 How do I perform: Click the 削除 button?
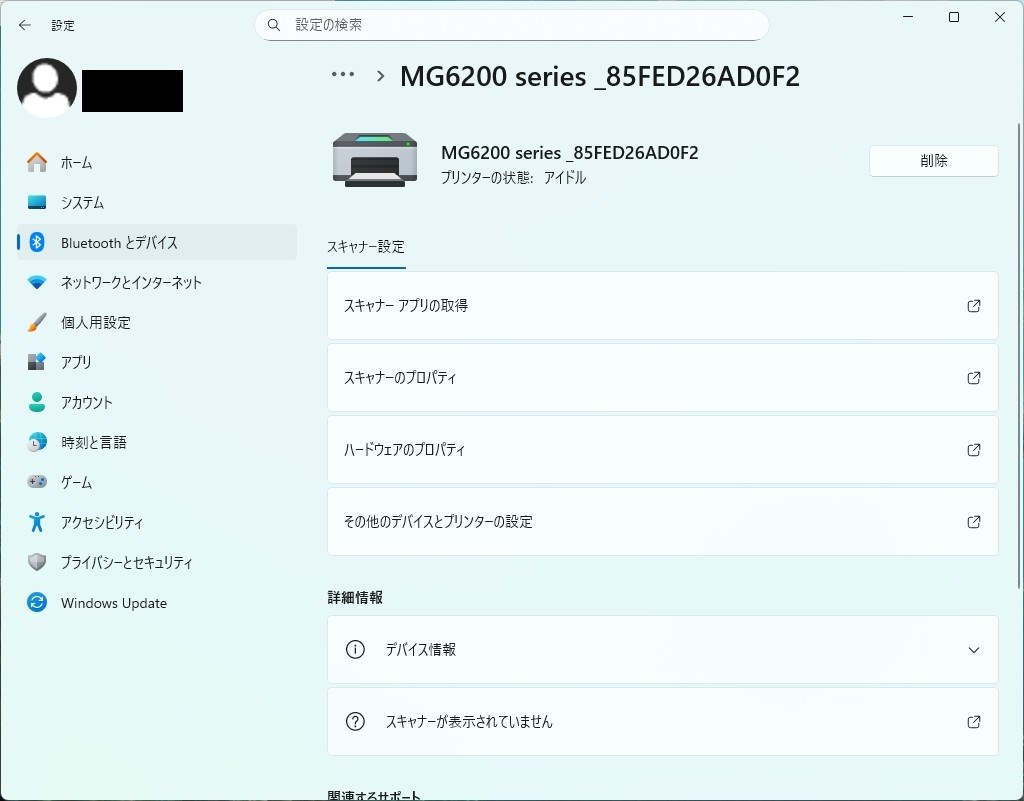[933, 161]
